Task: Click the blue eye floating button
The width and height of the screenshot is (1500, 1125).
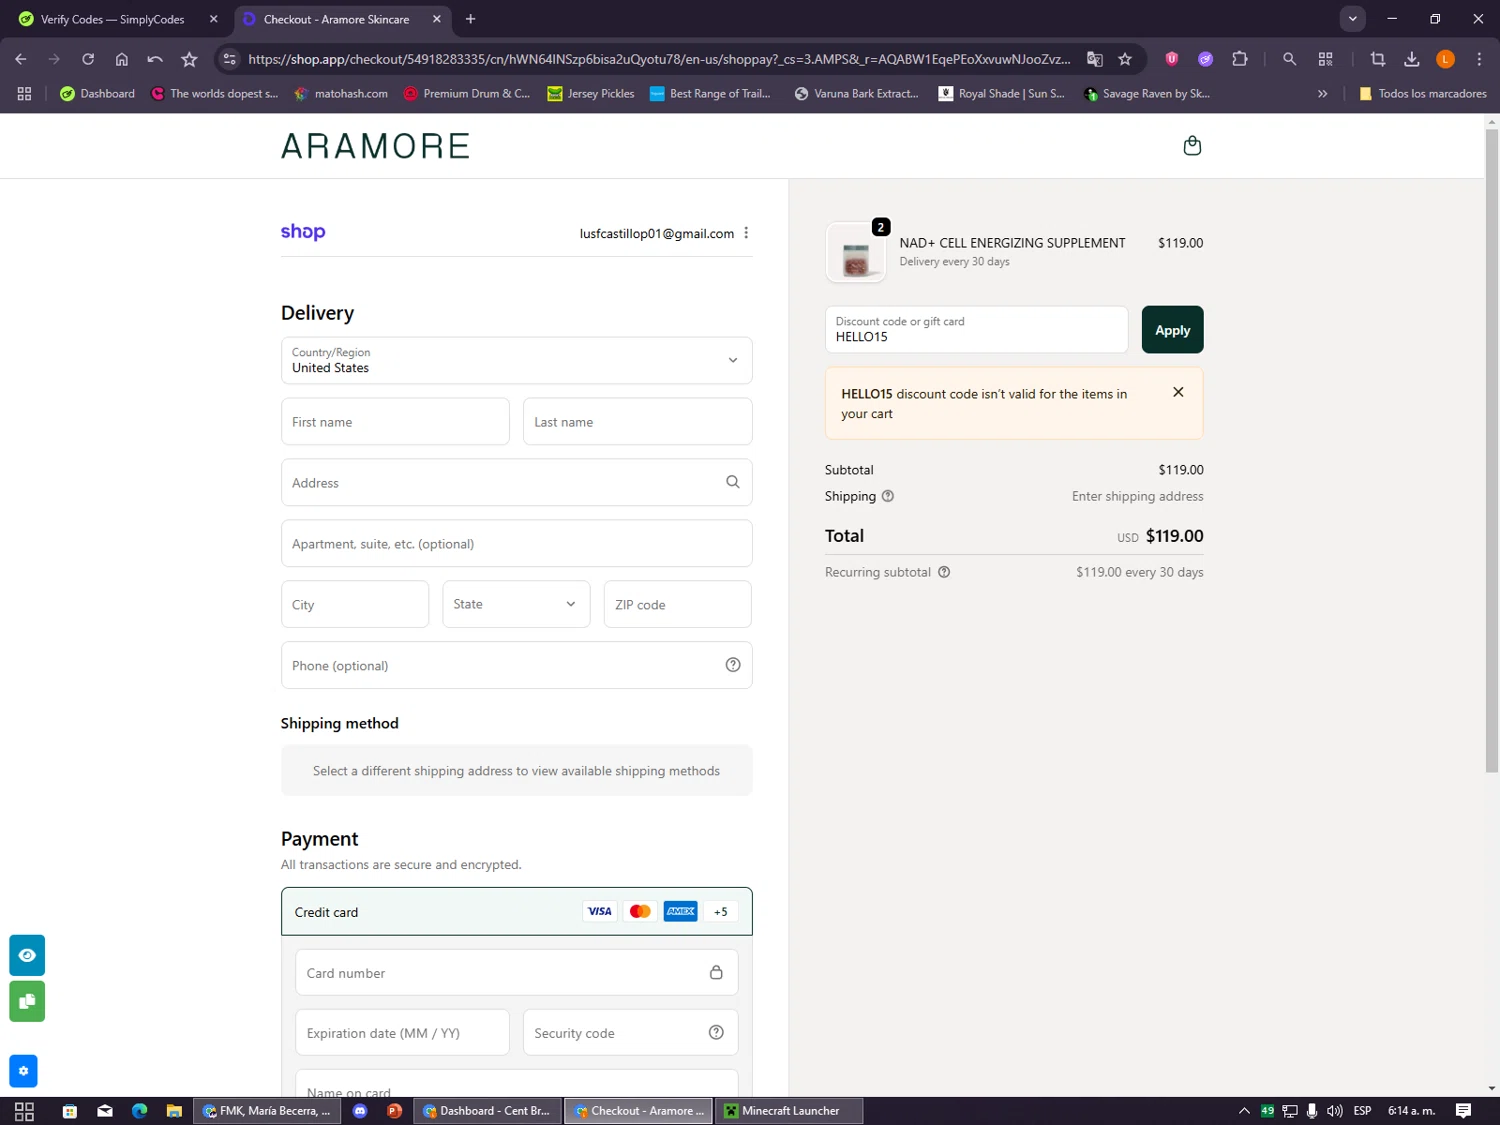Action: tap(27, 955)
